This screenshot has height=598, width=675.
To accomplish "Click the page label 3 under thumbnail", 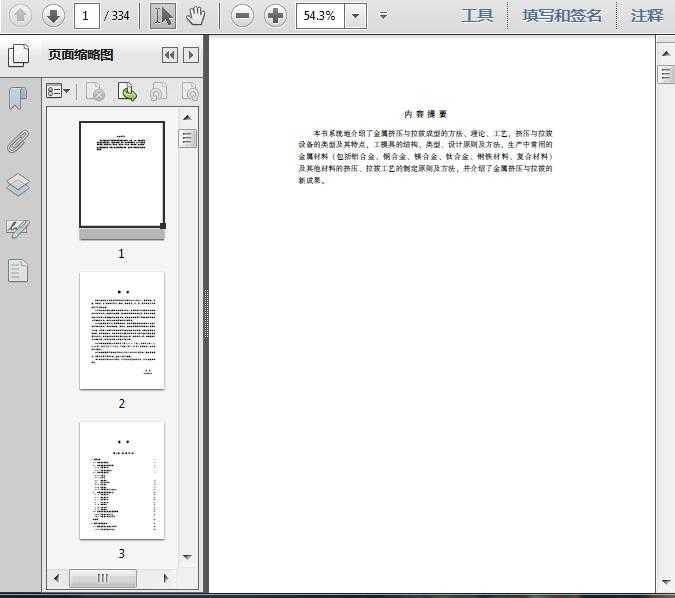I will coord(122,554).
